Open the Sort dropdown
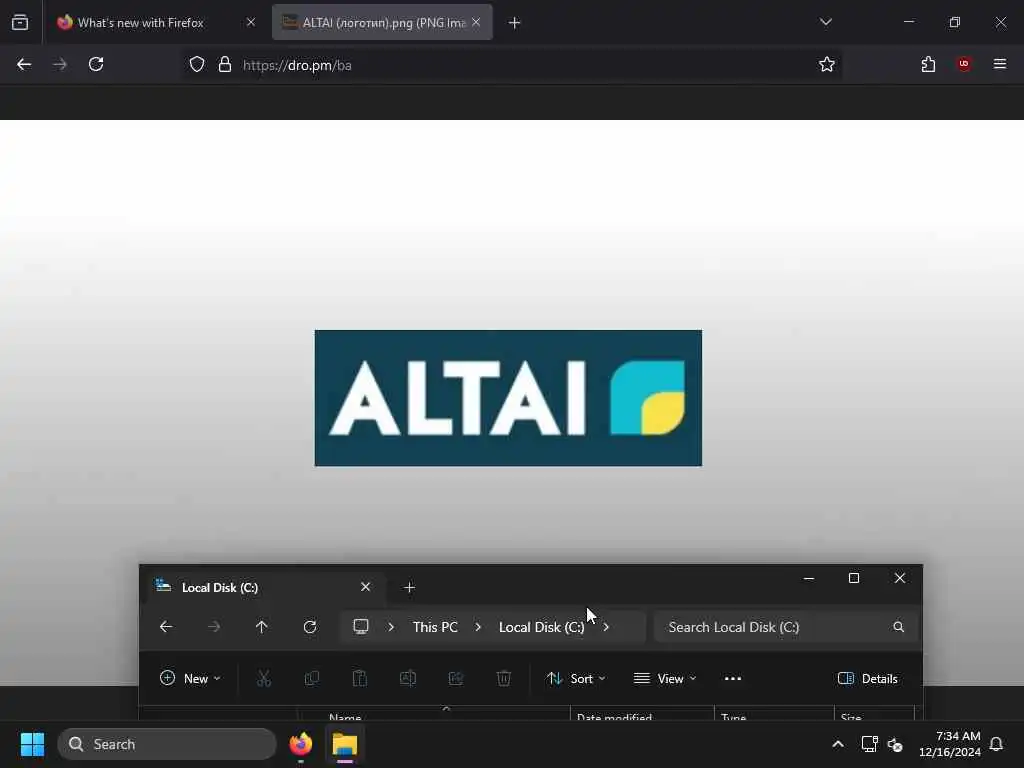 pos(576,679)
